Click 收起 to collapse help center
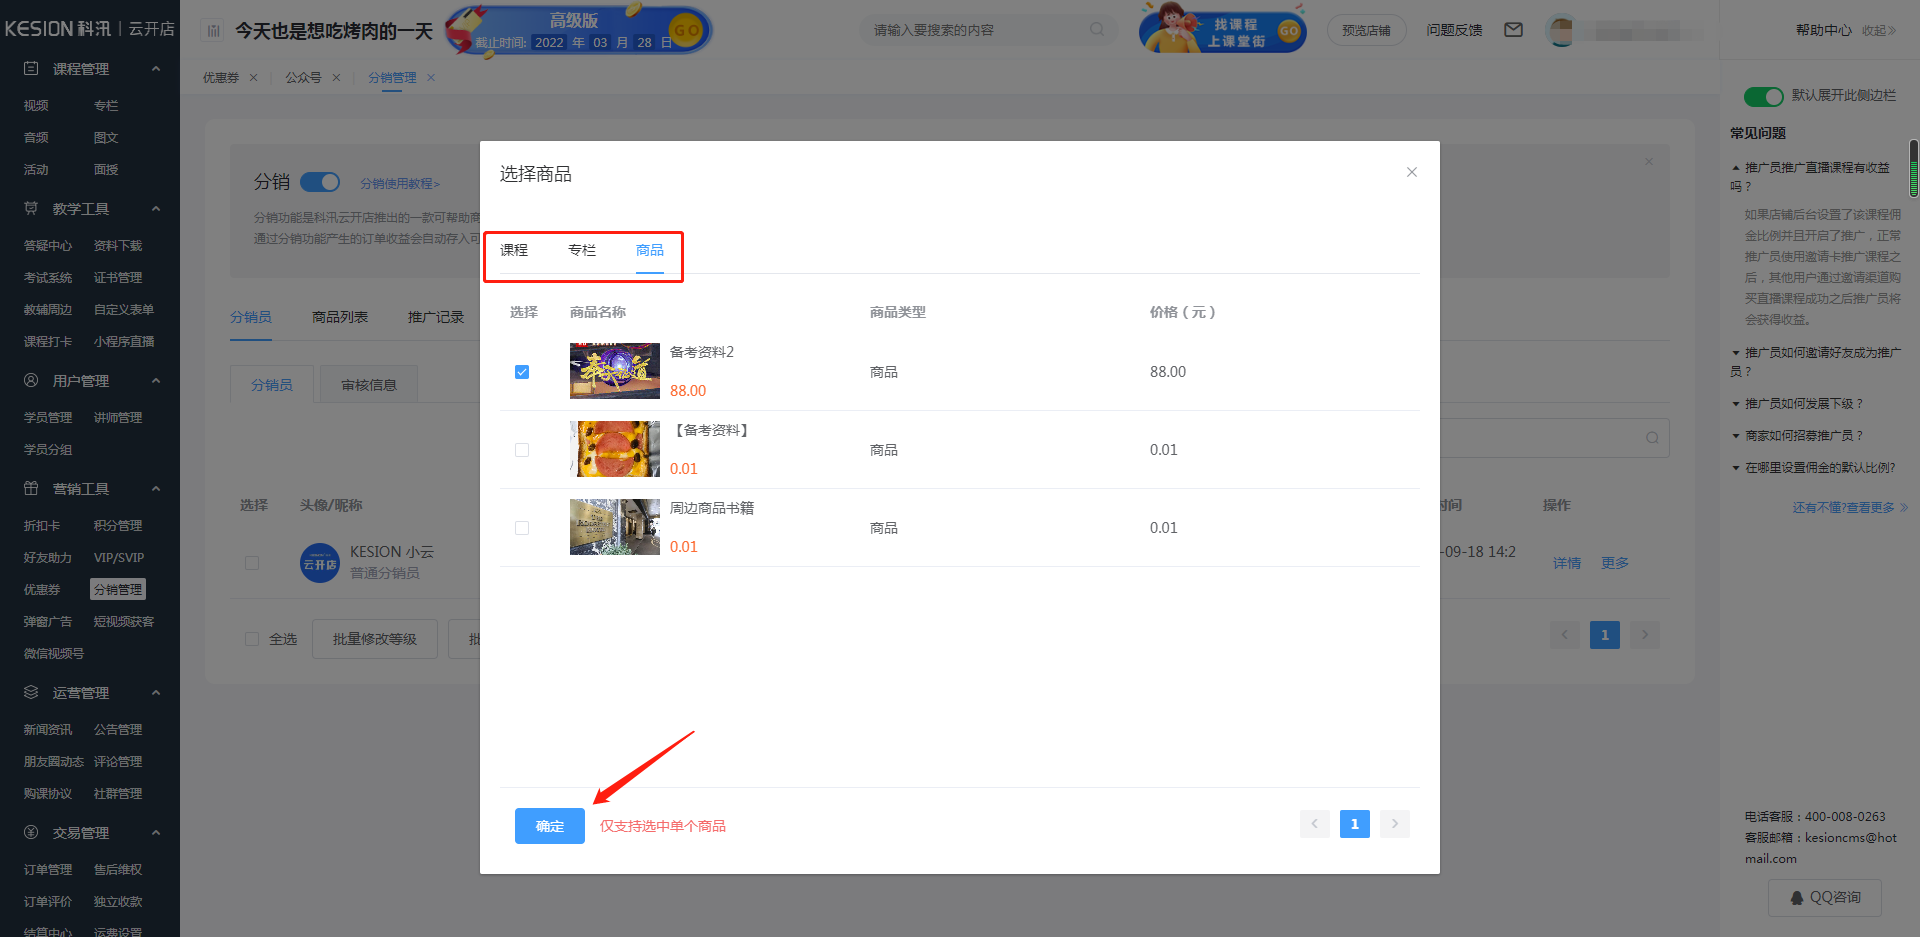Image resolution: width=1920 pixels, height=937 pixels. coord(1879,31)
